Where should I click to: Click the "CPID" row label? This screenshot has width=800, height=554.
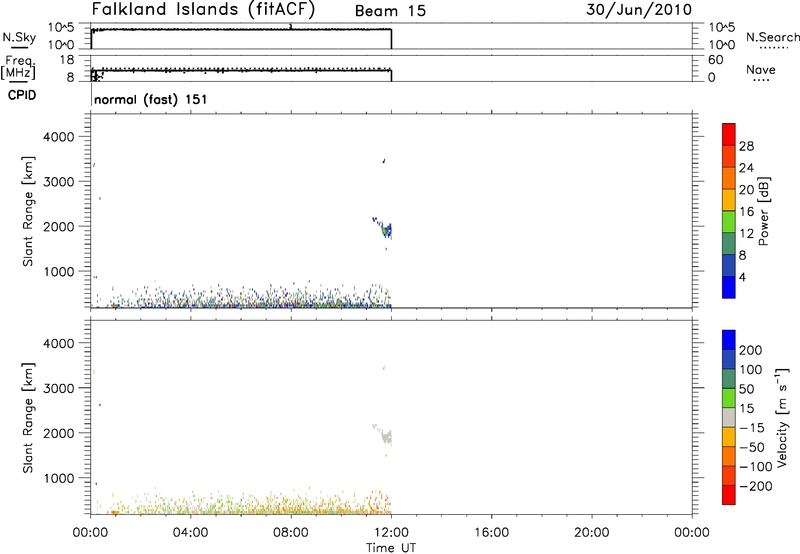pyautogui.click(x=22, y=95)
